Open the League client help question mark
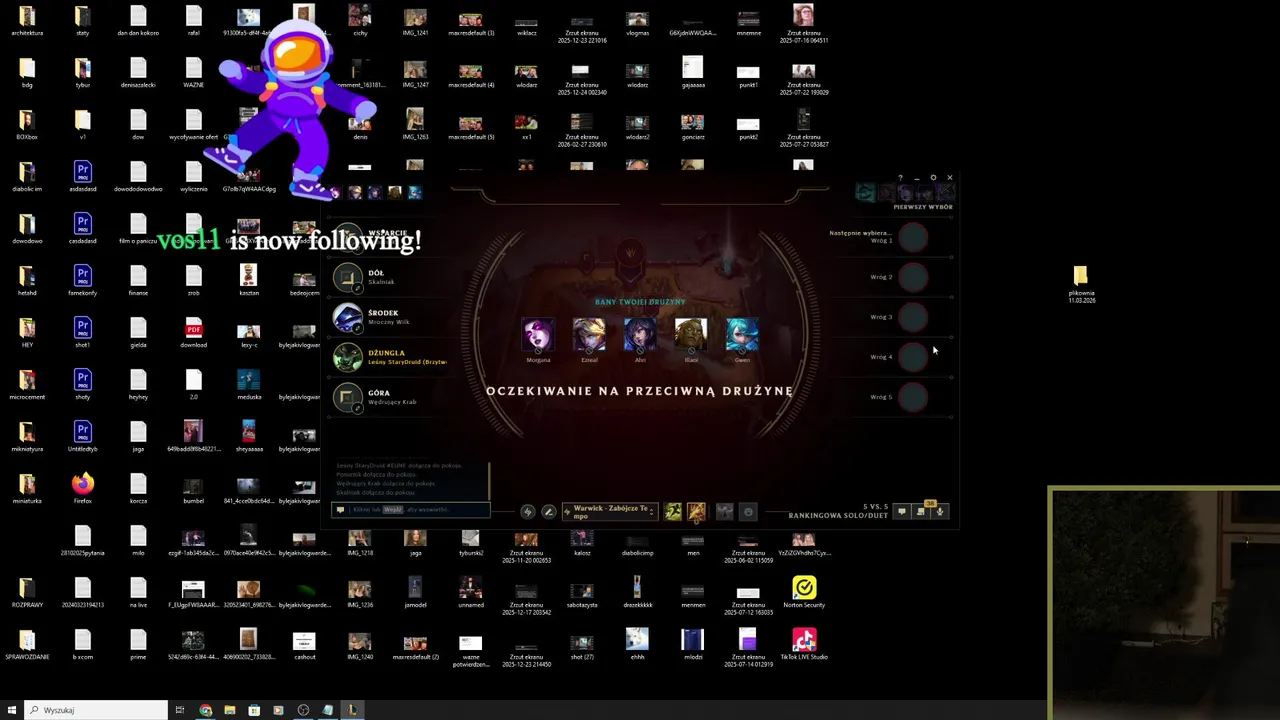Image resolution: width=1280 pixels, height=720 pixels. [900, 178]
